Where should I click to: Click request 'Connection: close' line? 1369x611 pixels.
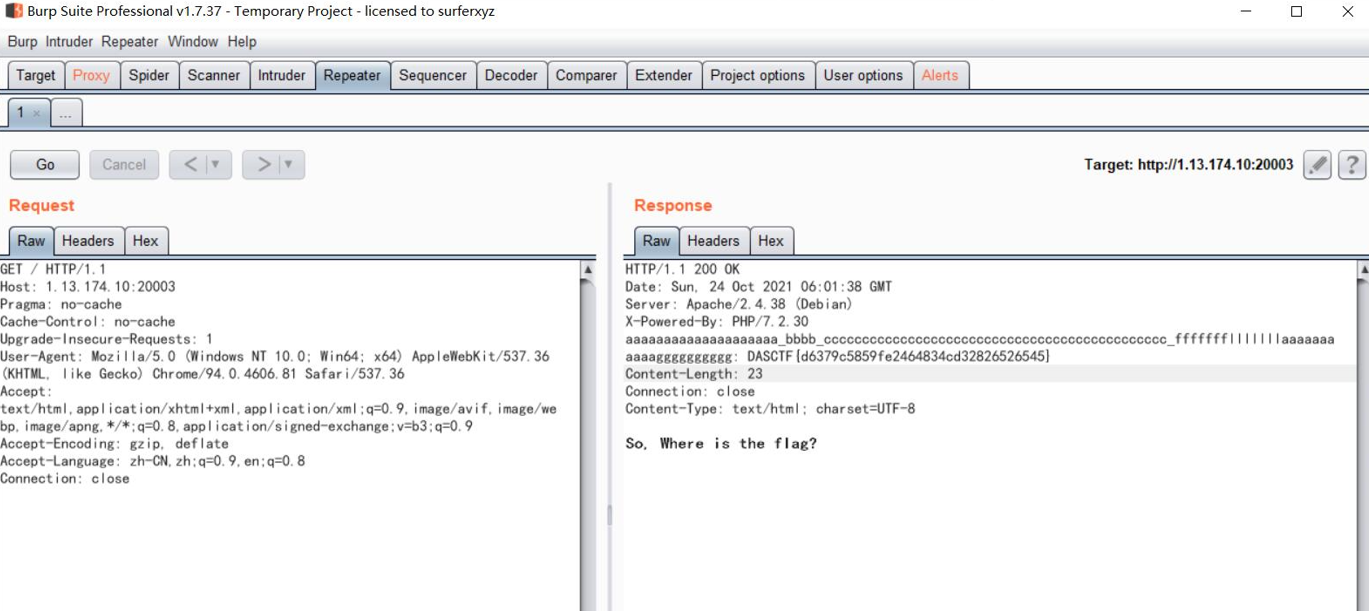(65, 479)
